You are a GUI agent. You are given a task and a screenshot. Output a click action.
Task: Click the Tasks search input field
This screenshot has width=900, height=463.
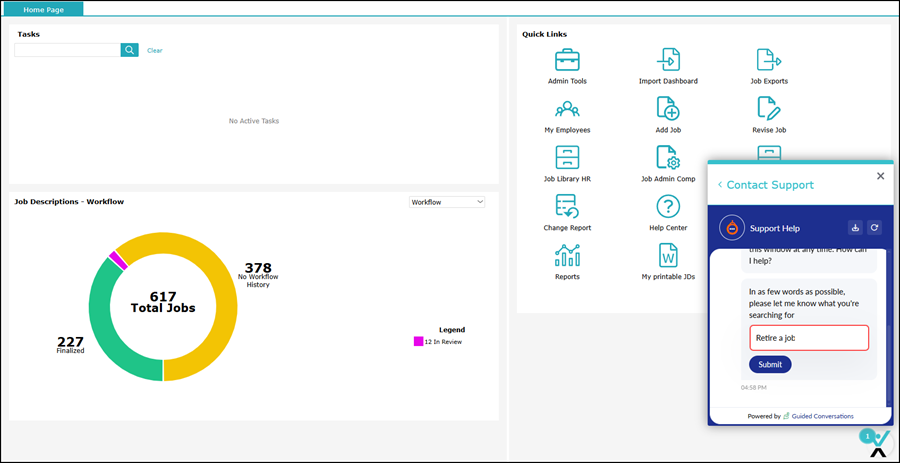(x=67, y=50)
